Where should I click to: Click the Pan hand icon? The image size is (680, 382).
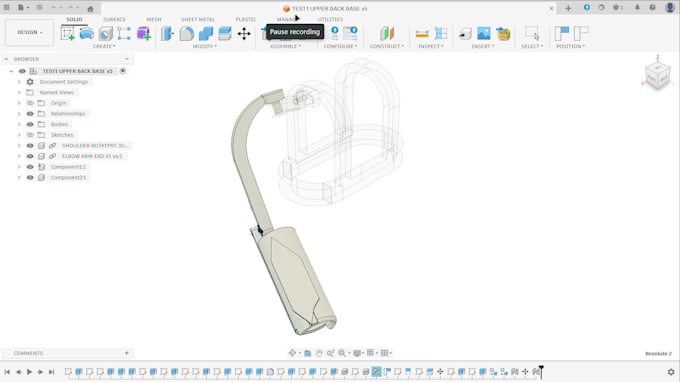coord(319,353)
